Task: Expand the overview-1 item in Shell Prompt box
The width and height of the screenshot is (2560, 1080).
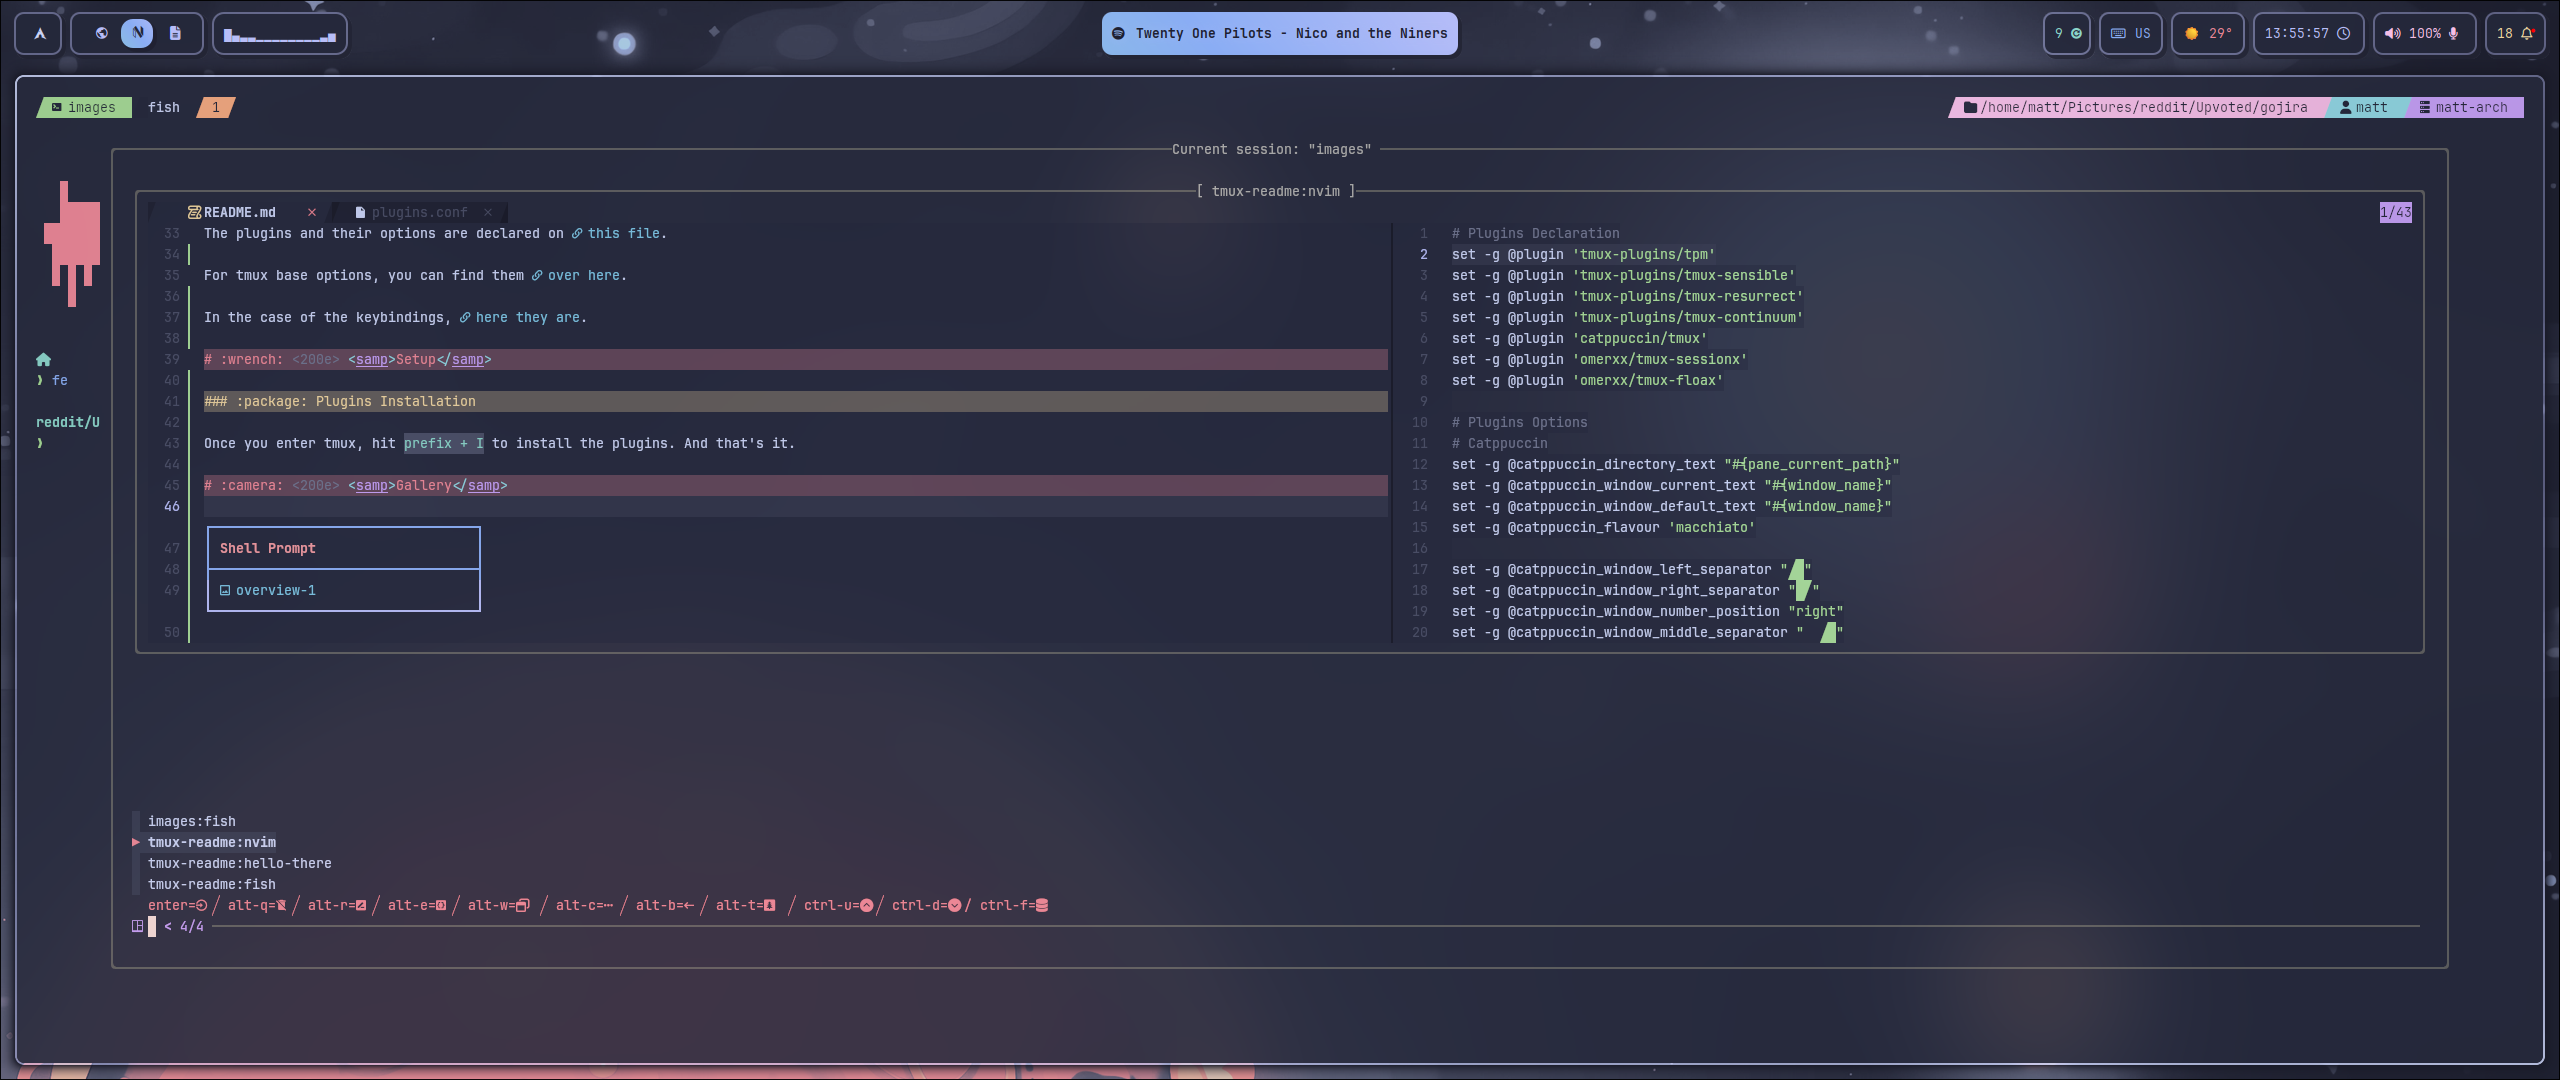Action: pos(274,590)
